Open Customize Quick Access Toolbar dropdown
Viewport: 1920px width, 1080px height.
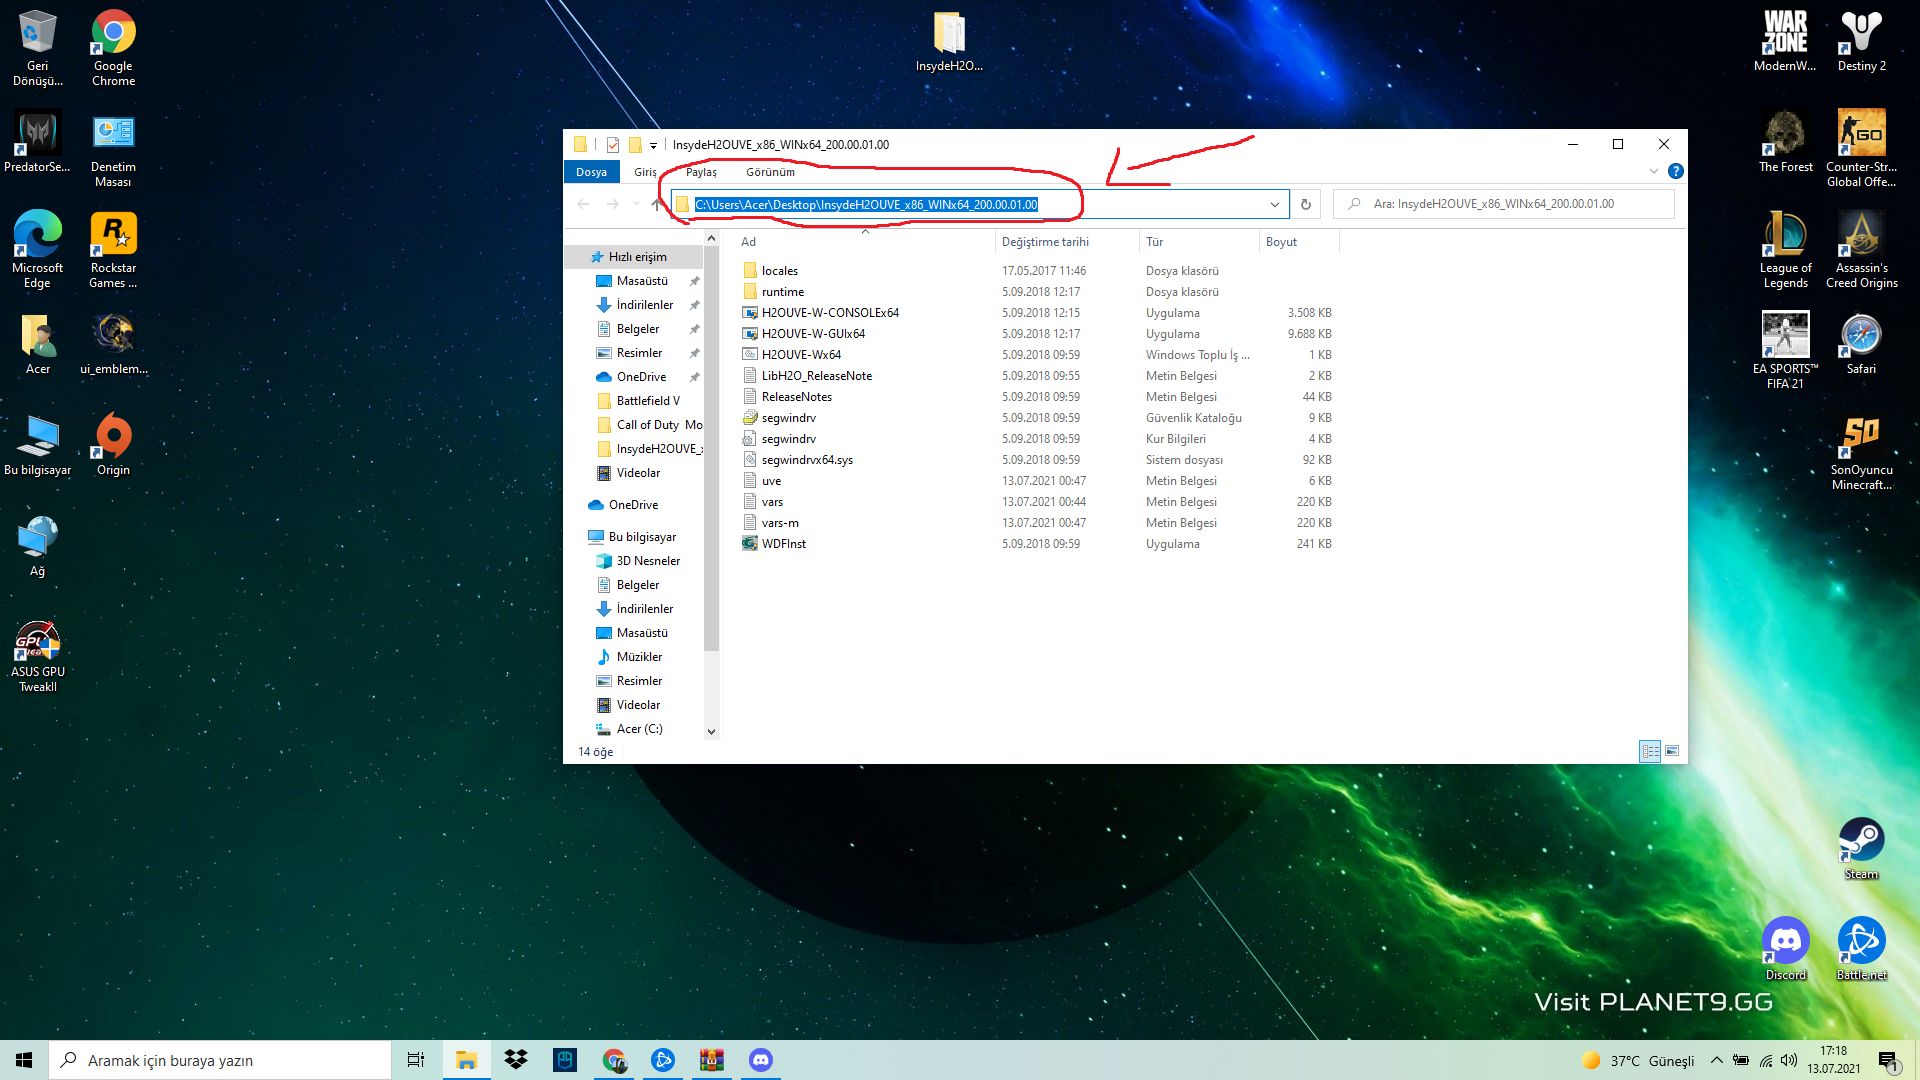(653, 146)
